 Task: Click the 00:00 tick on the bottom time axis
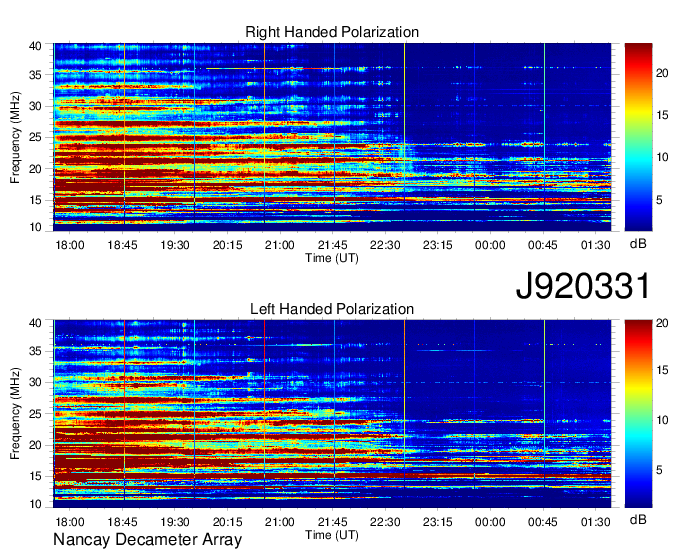click(490, 522)
